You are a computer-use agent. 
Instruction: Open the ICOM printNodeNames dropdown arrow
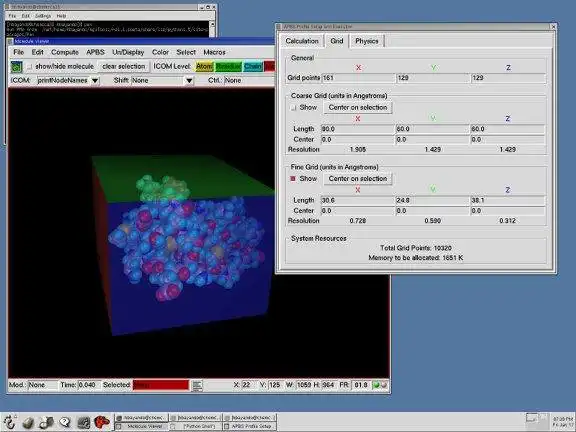(x=95, y=80)
